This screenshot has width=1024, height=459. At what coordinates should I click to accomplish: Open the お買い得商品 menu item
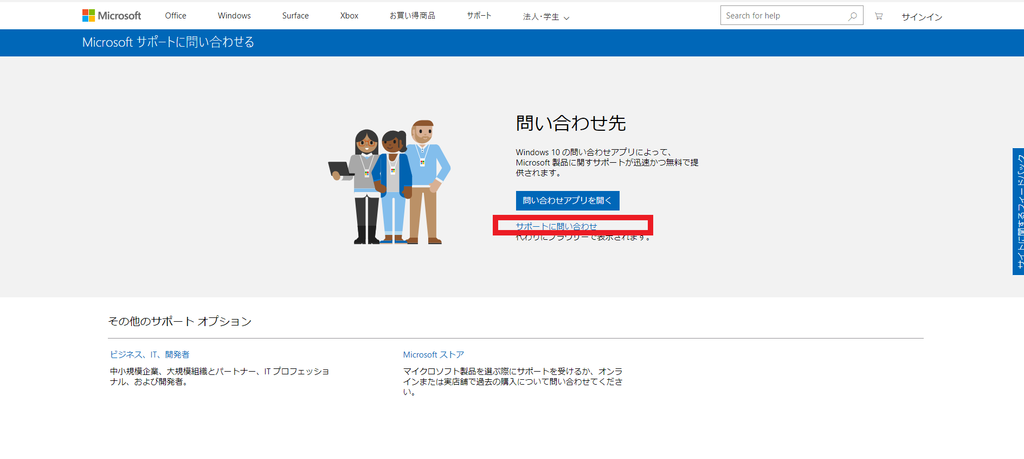pos(413,16)
